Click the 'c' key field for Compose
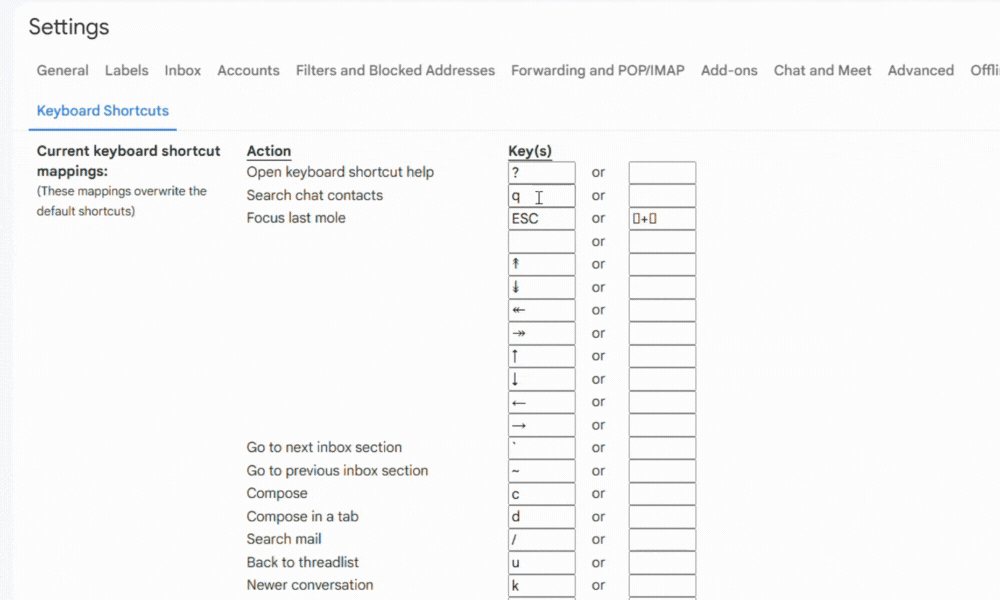This screenshot has height=600, width=1000. pos(541,494)
